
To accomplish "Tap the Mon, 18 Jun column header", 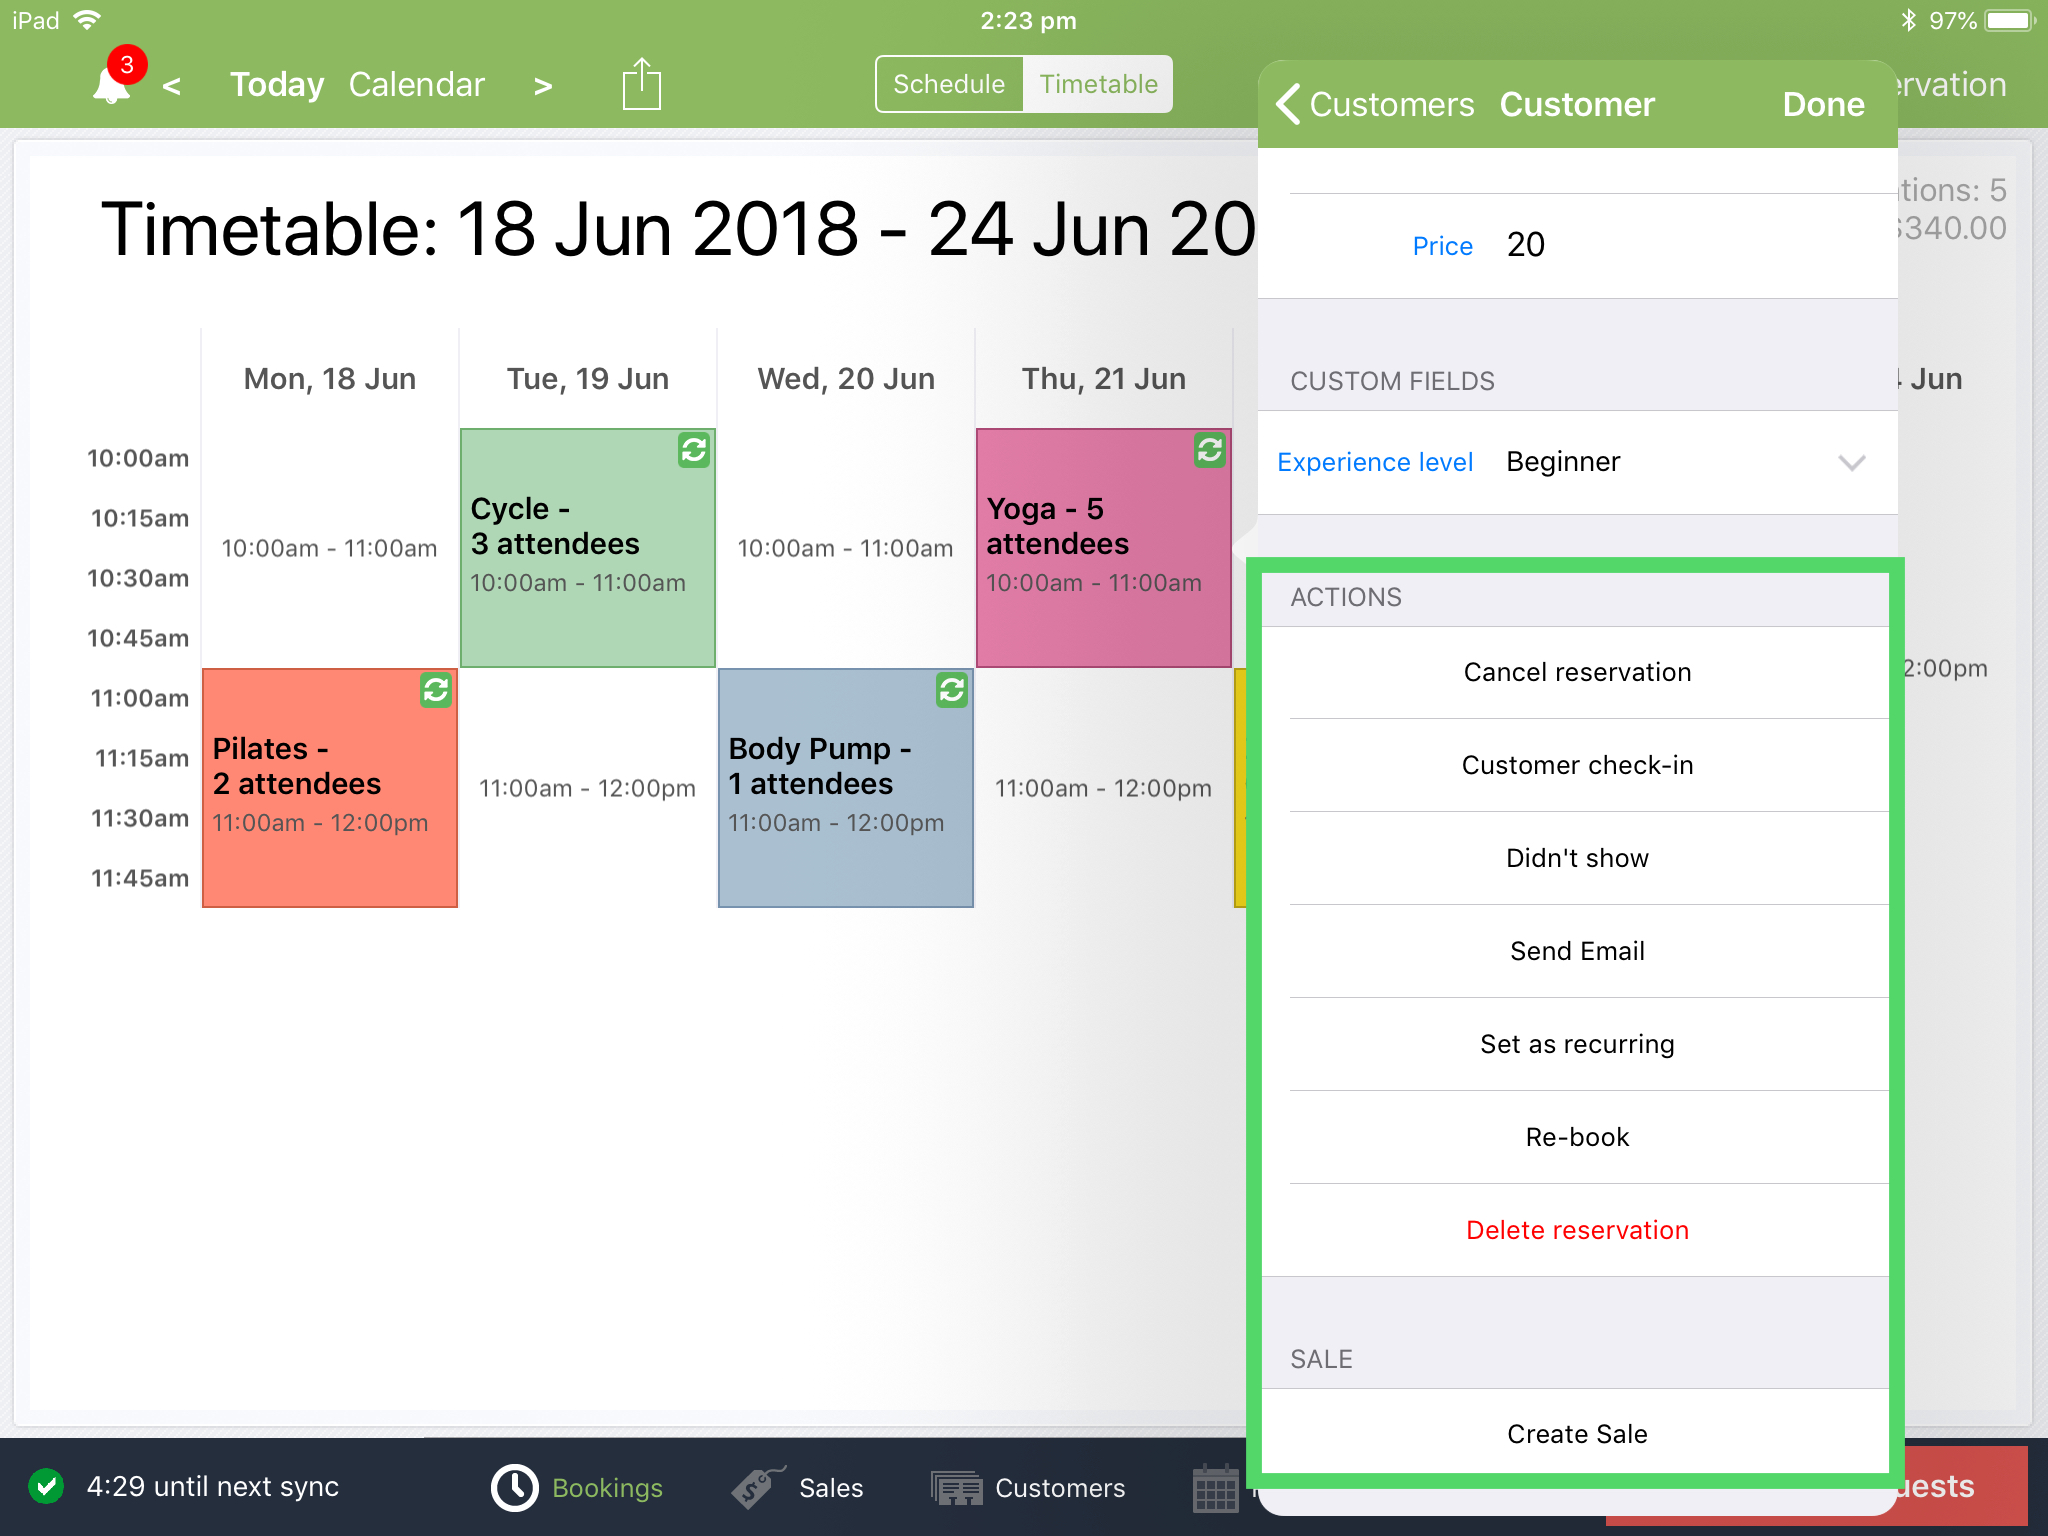I will 330,379.
